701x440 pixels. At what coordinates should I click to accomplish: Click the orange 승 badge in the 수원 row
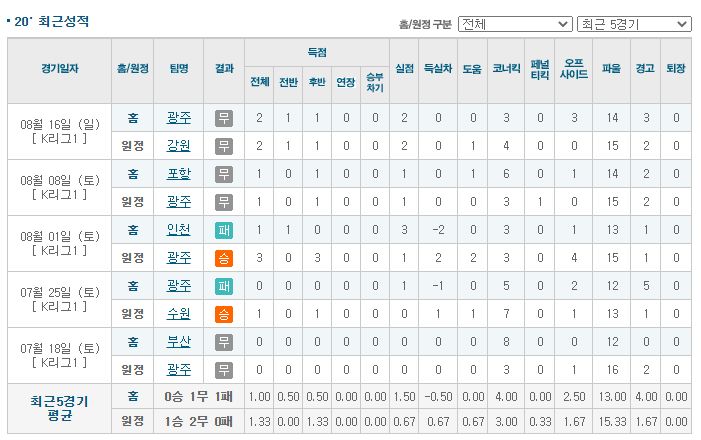pos(224,314)
